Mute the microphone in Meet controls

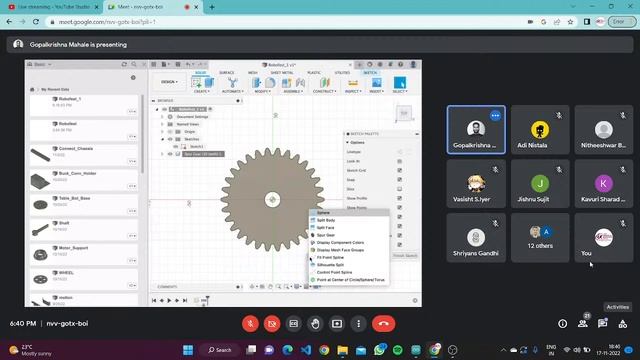pos(250,324)
